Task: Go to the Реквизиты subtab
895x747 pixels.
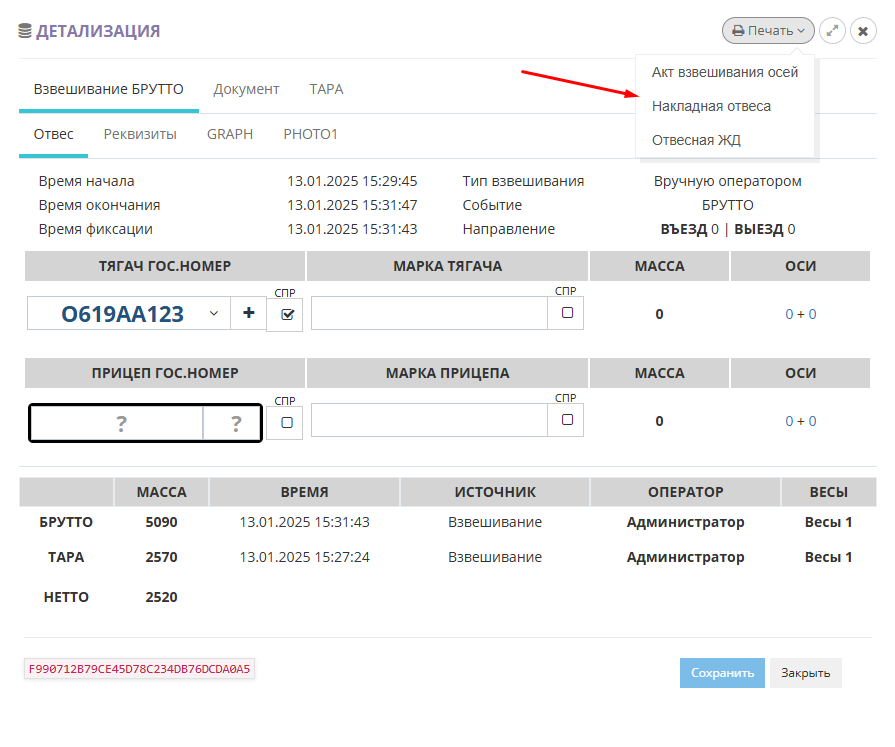Action: (140, 134)
